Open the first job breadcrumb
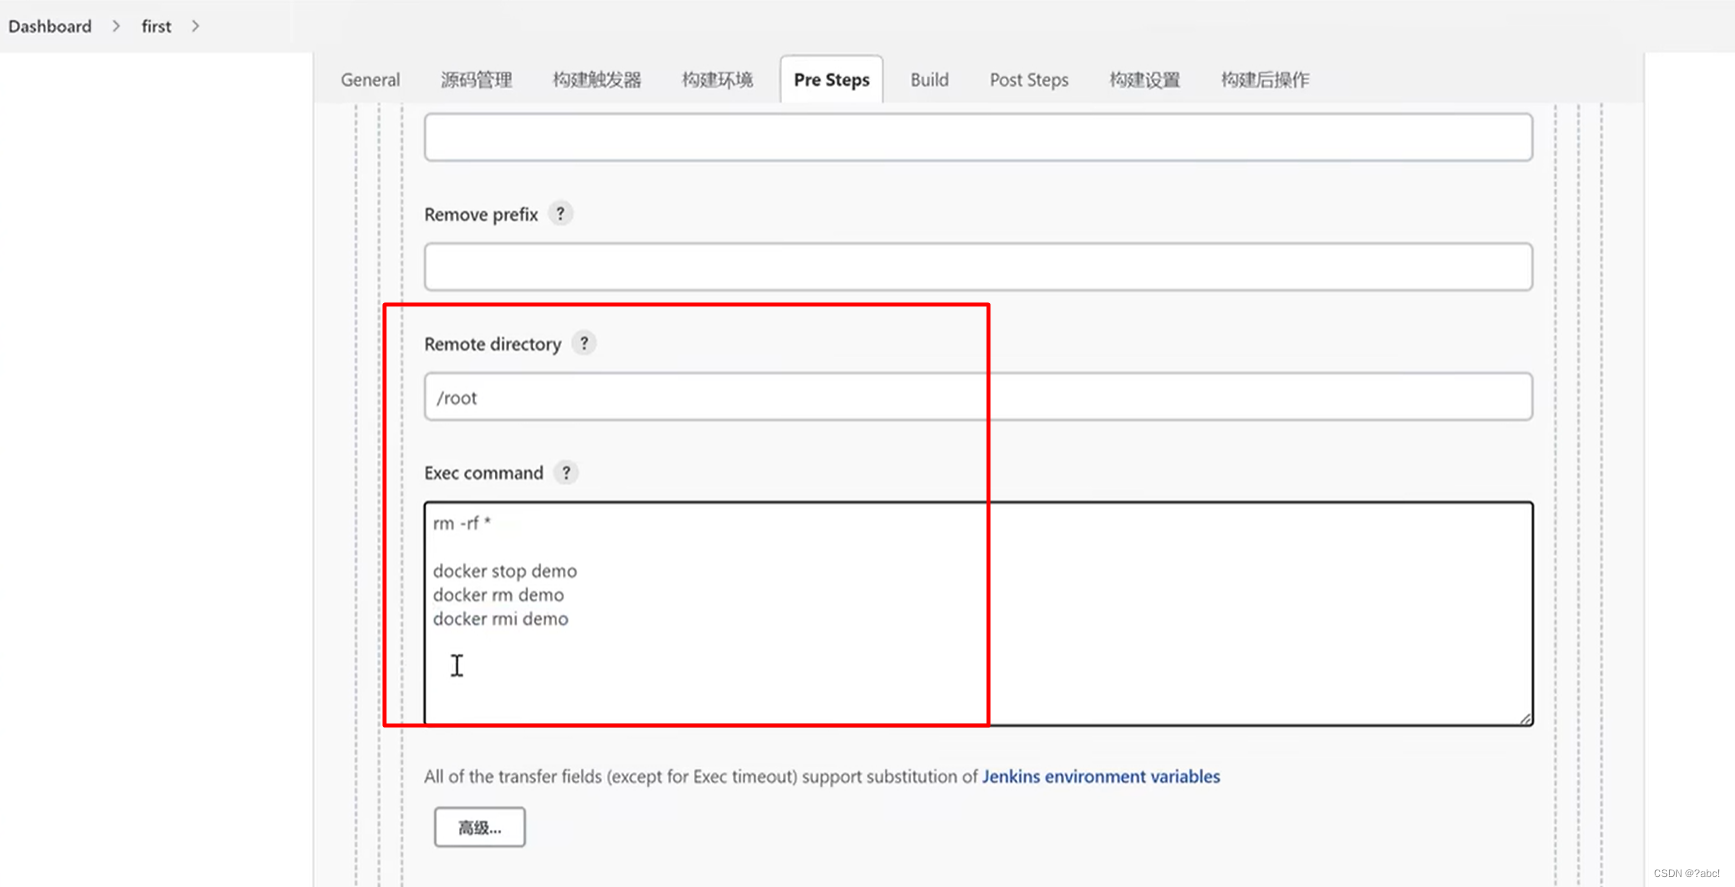Viewport: 1735px width, 887px height. [x=156, y=26]
